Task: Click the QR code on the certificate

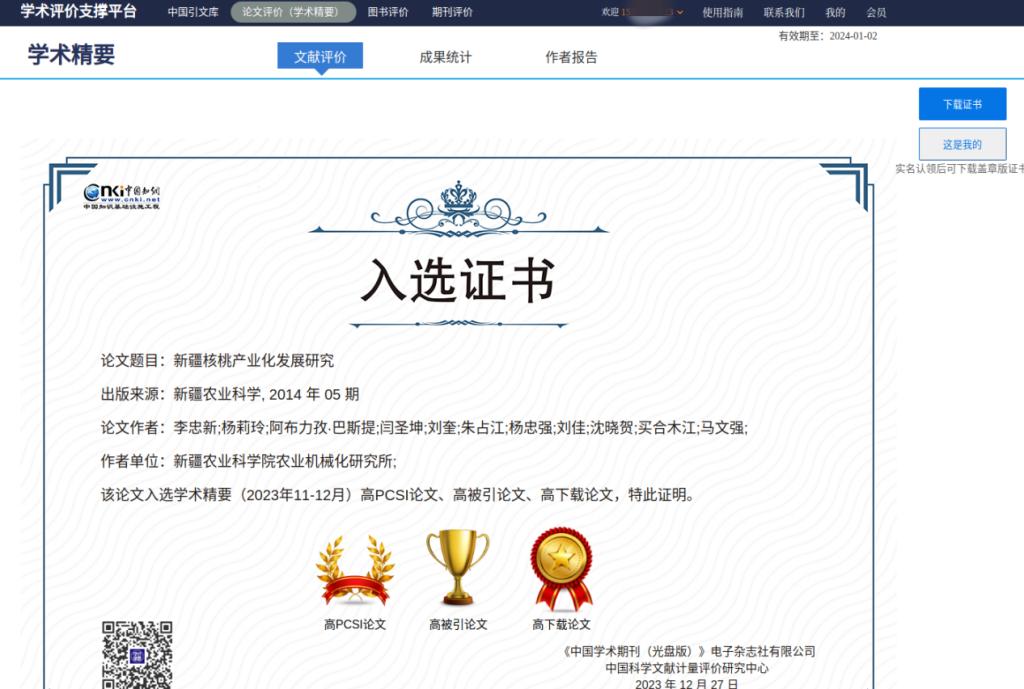Action: pos(137,654)
